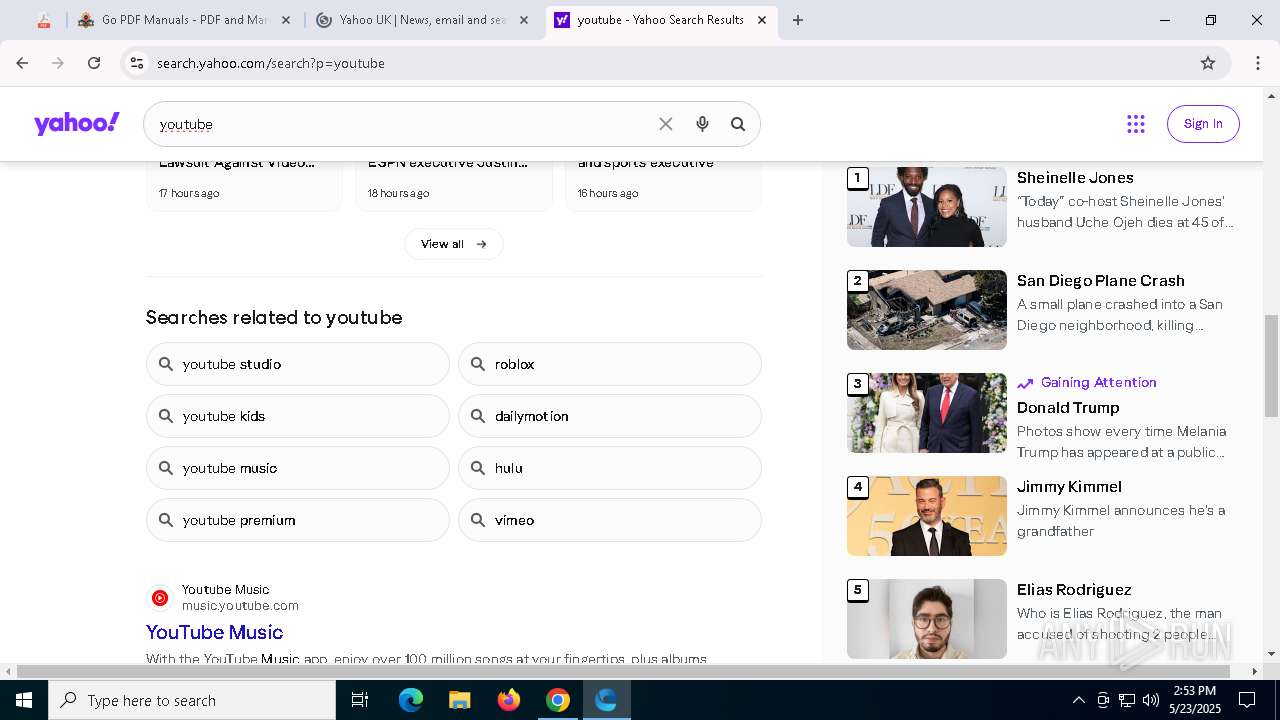Close the youtube search results tab
The height and width of the screenshot is (720, 1280).
click(762, 20)
